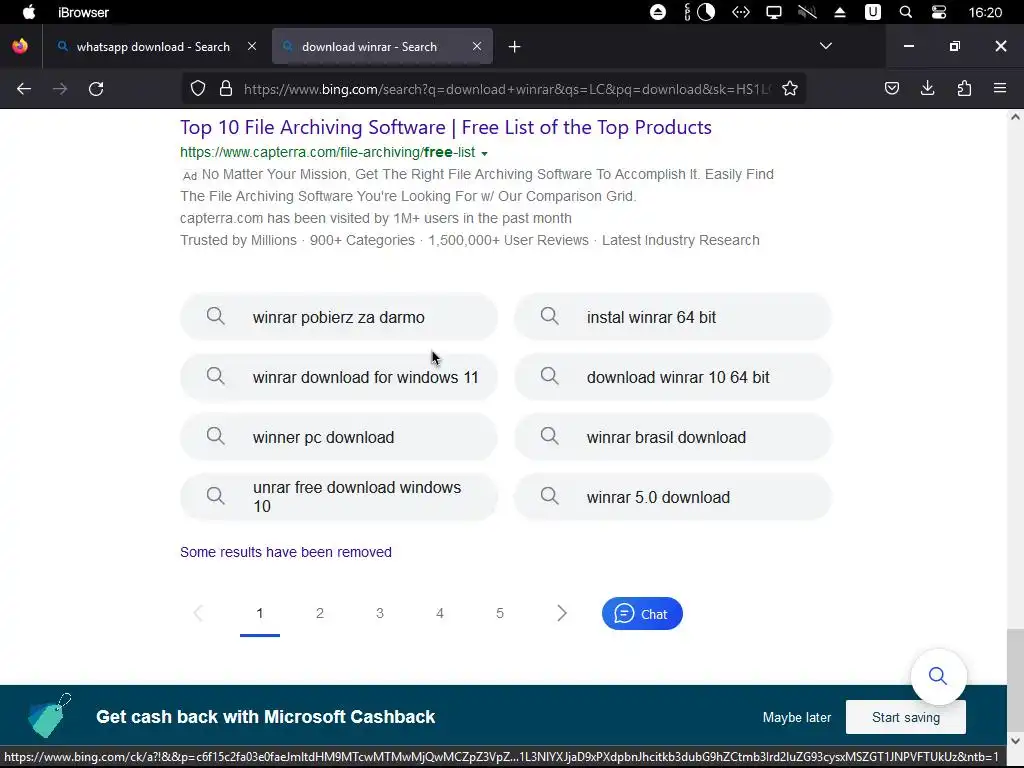Image resolution: width=1024 pixels, height=768 pixels.
Task: Close the download winrar tab
Action: (x=477, y=46)
